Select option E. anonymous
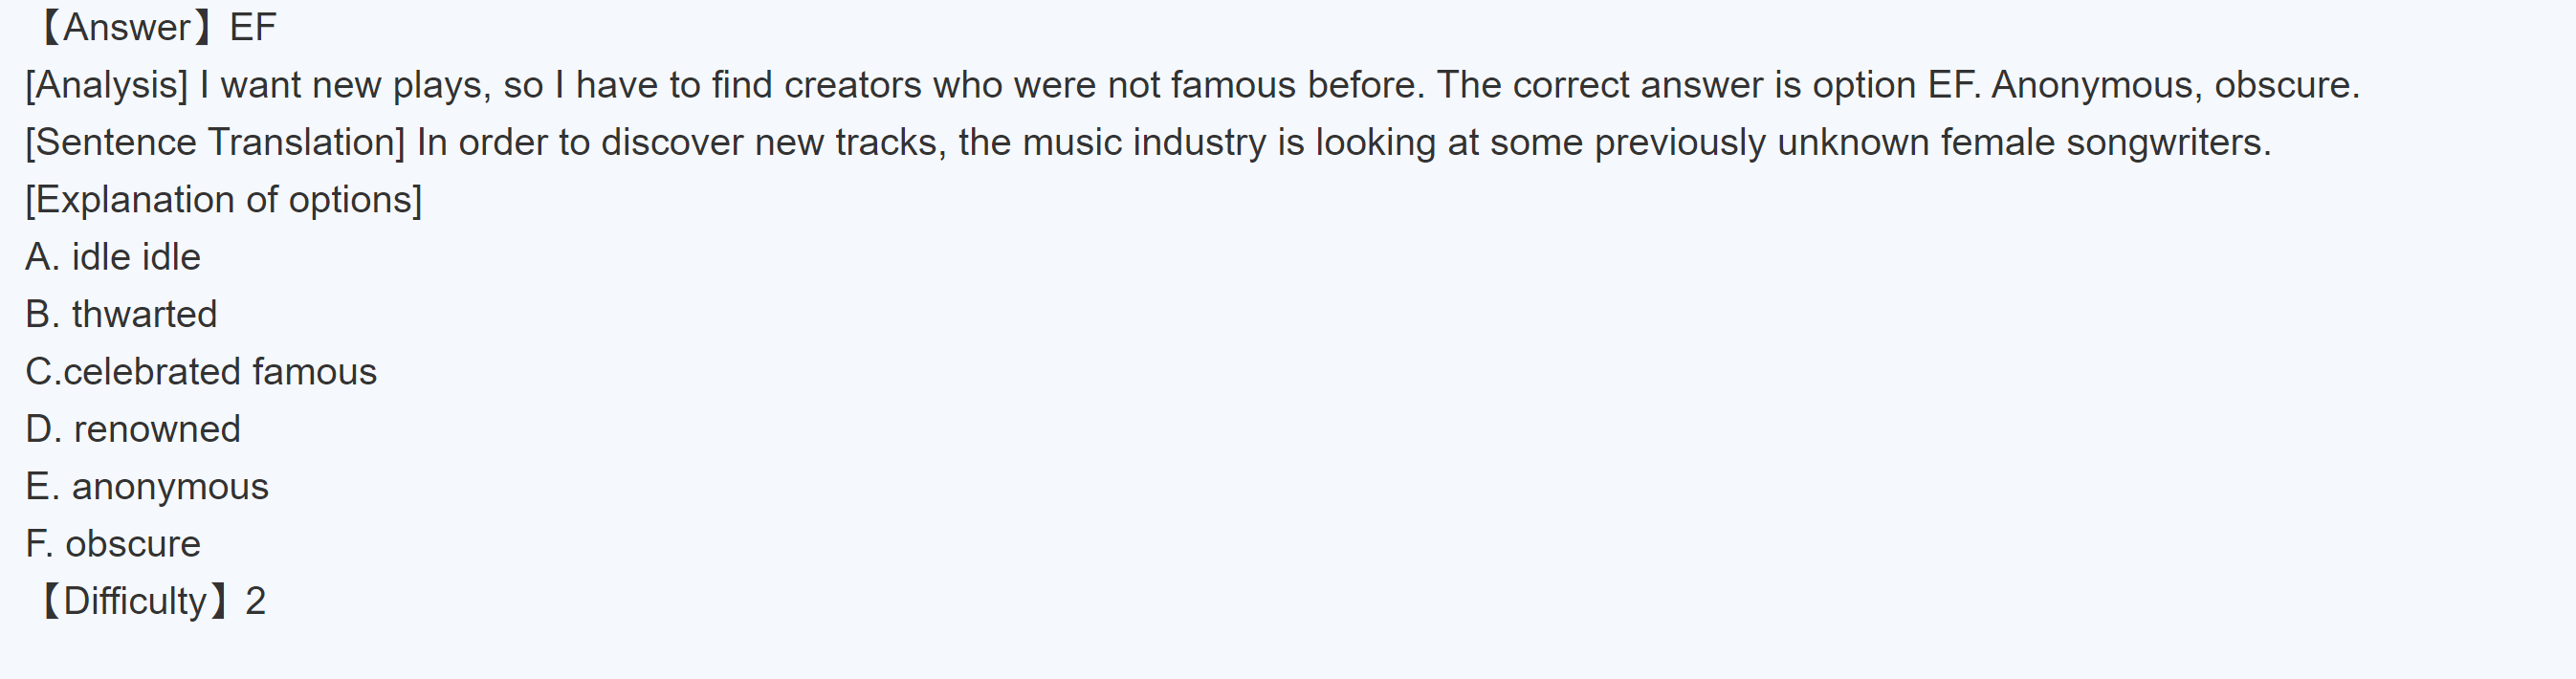 [x=147, y=487]
